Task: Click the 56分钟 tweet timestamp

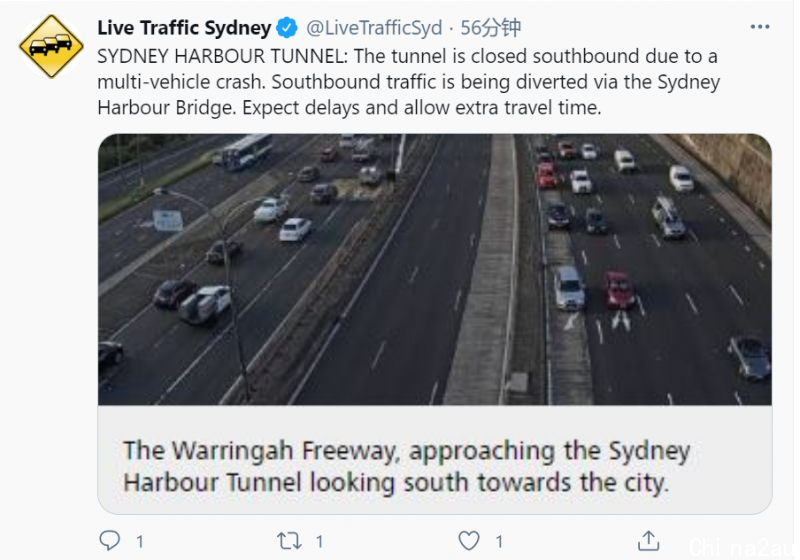Action: (490, 28)
